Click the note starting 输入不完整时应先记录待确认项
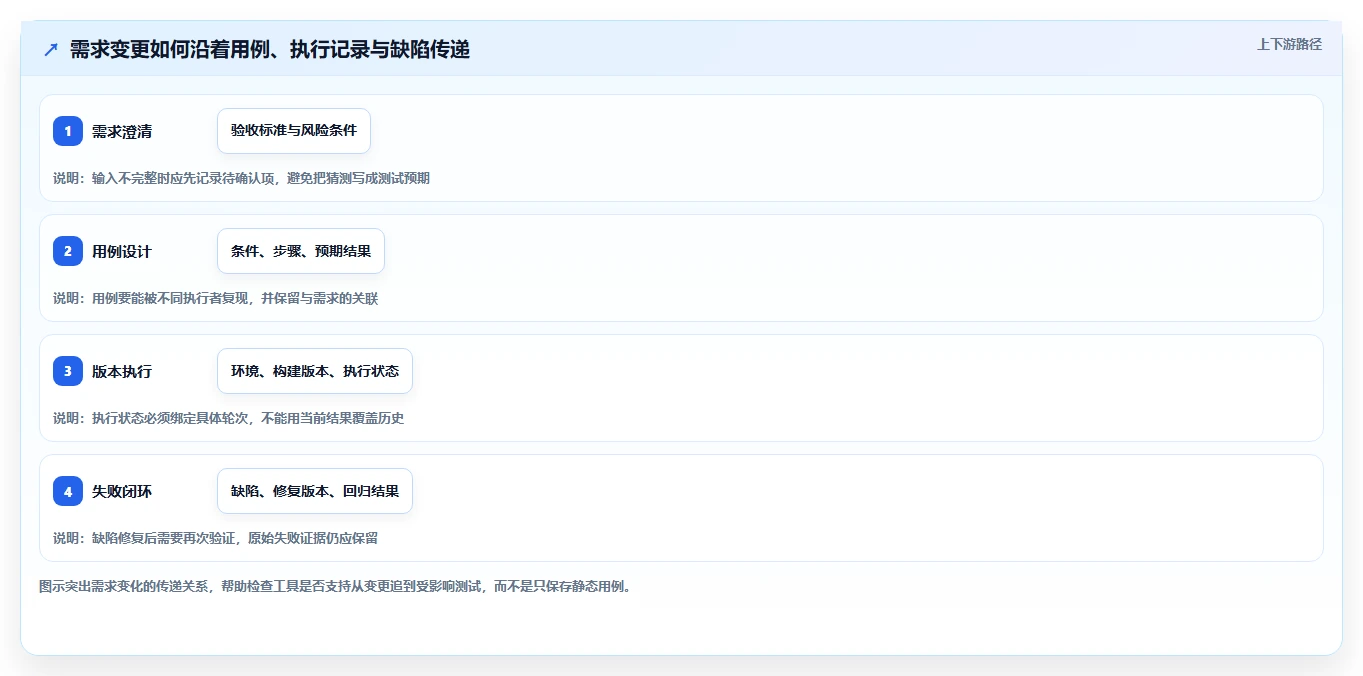The width and height of the screenshot is (1363, 676). click(x=241, y=178)
